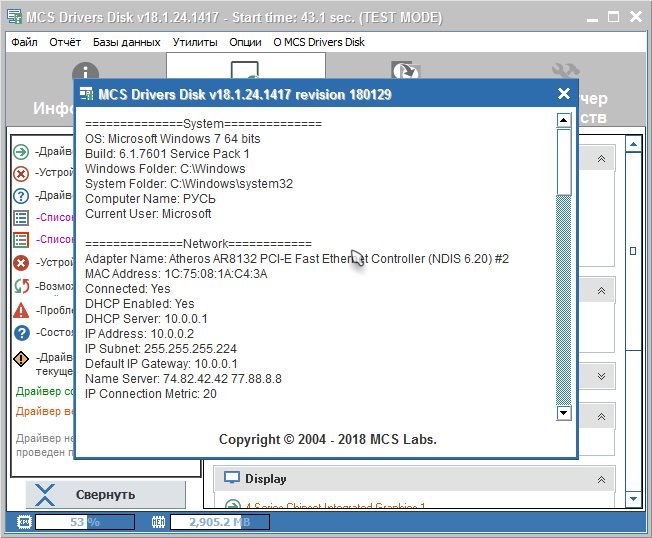Click the green arrow driver legend icon
Screen dimensions: 652x538
pyautogui.click(x=21, y=152)
